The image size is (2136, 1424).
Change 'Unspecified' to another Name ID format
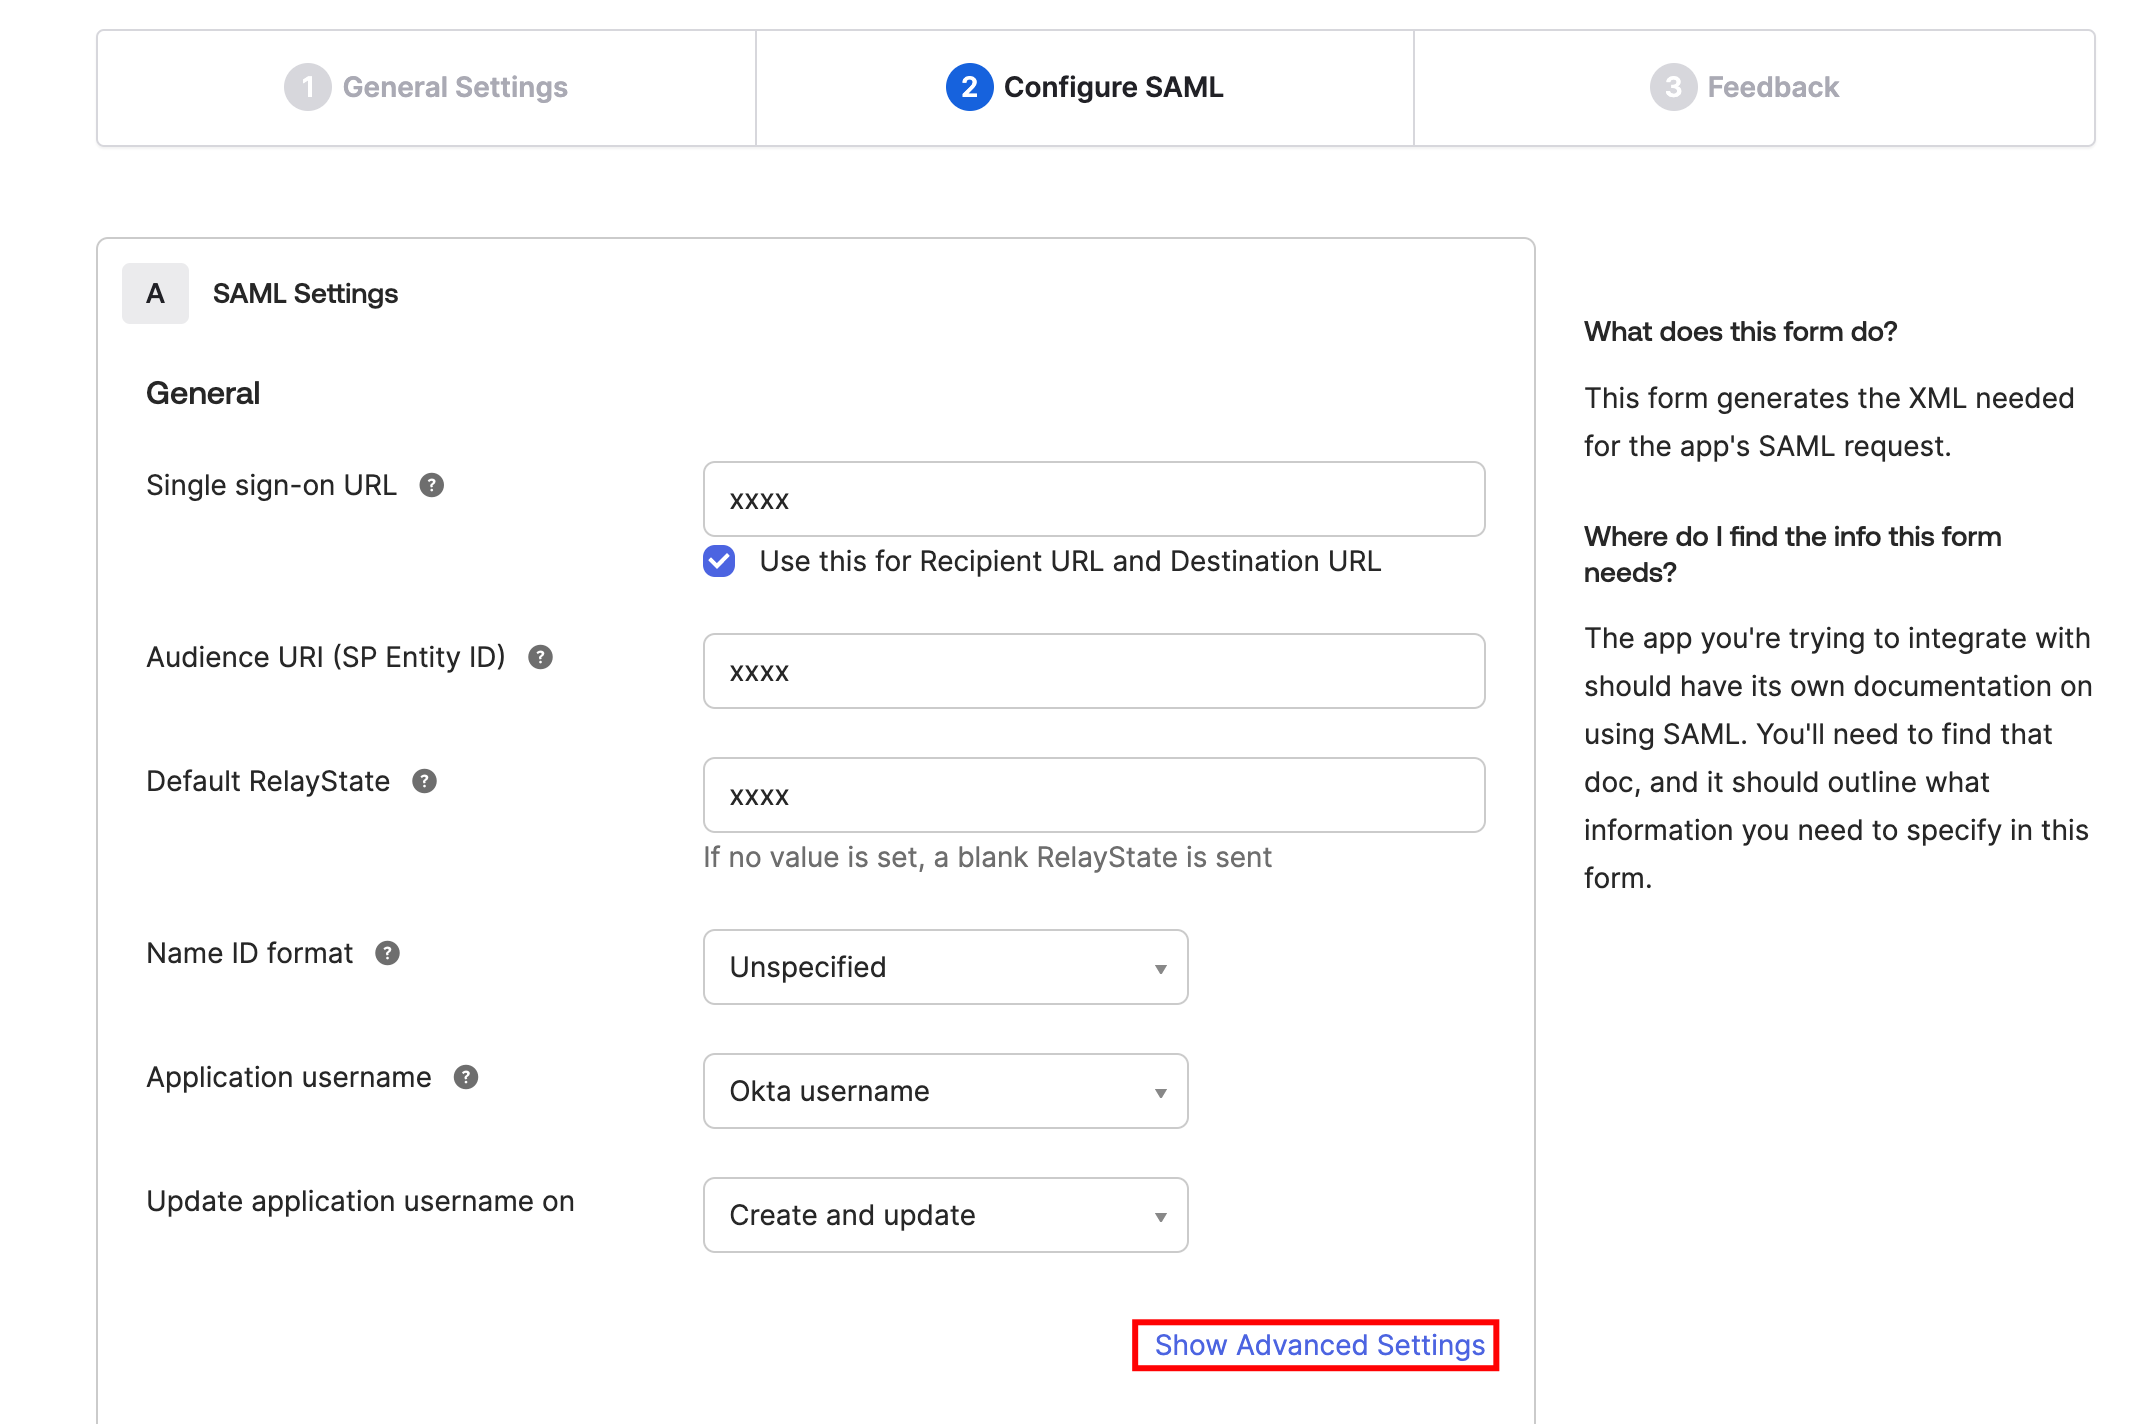tap(944, 967)
